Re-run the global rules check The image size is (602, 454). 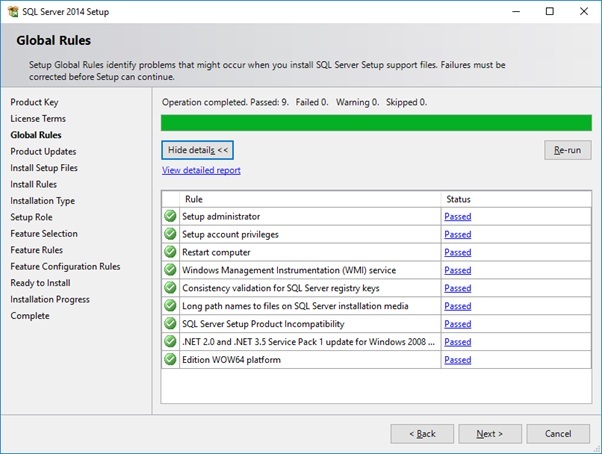pyautogui.click(x=567, y=150)
